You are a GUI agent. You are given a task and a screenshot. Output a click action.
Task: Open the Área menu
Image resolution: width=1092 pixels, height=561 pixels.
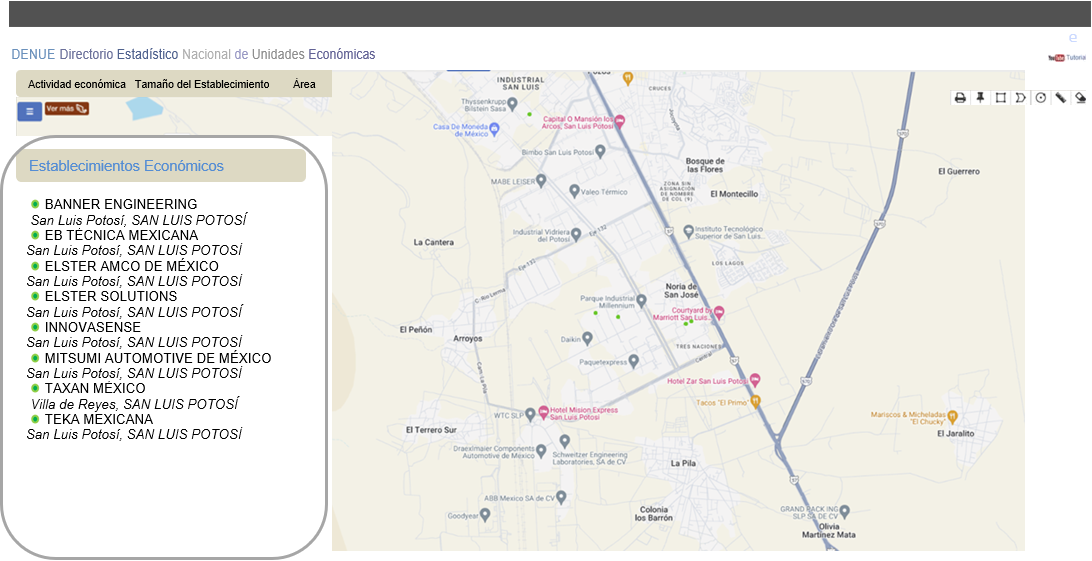point(304,84)
